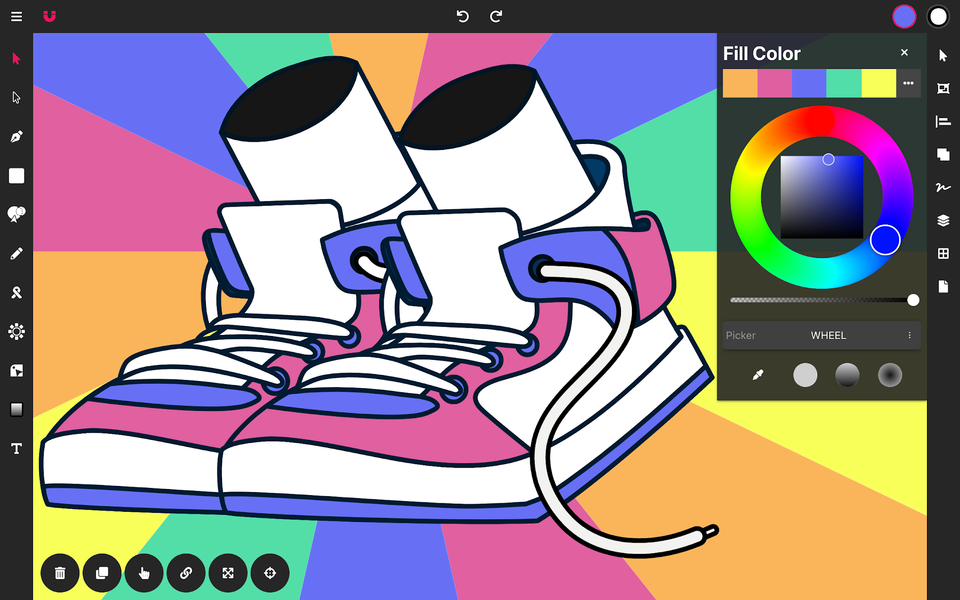Choose the Node selection tool
The image size is (960, 600).
[16, 97]
